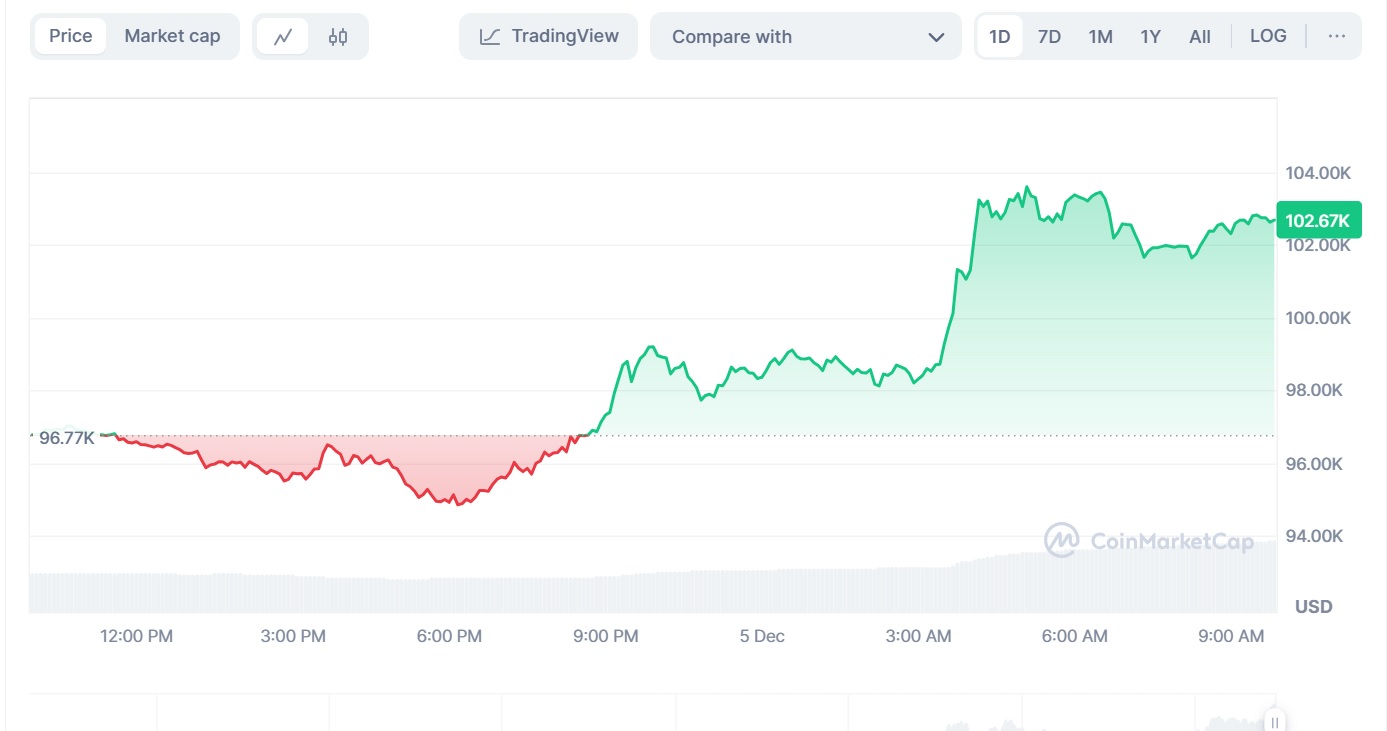
Task: Select the Price tab
Action: (71, 36)
